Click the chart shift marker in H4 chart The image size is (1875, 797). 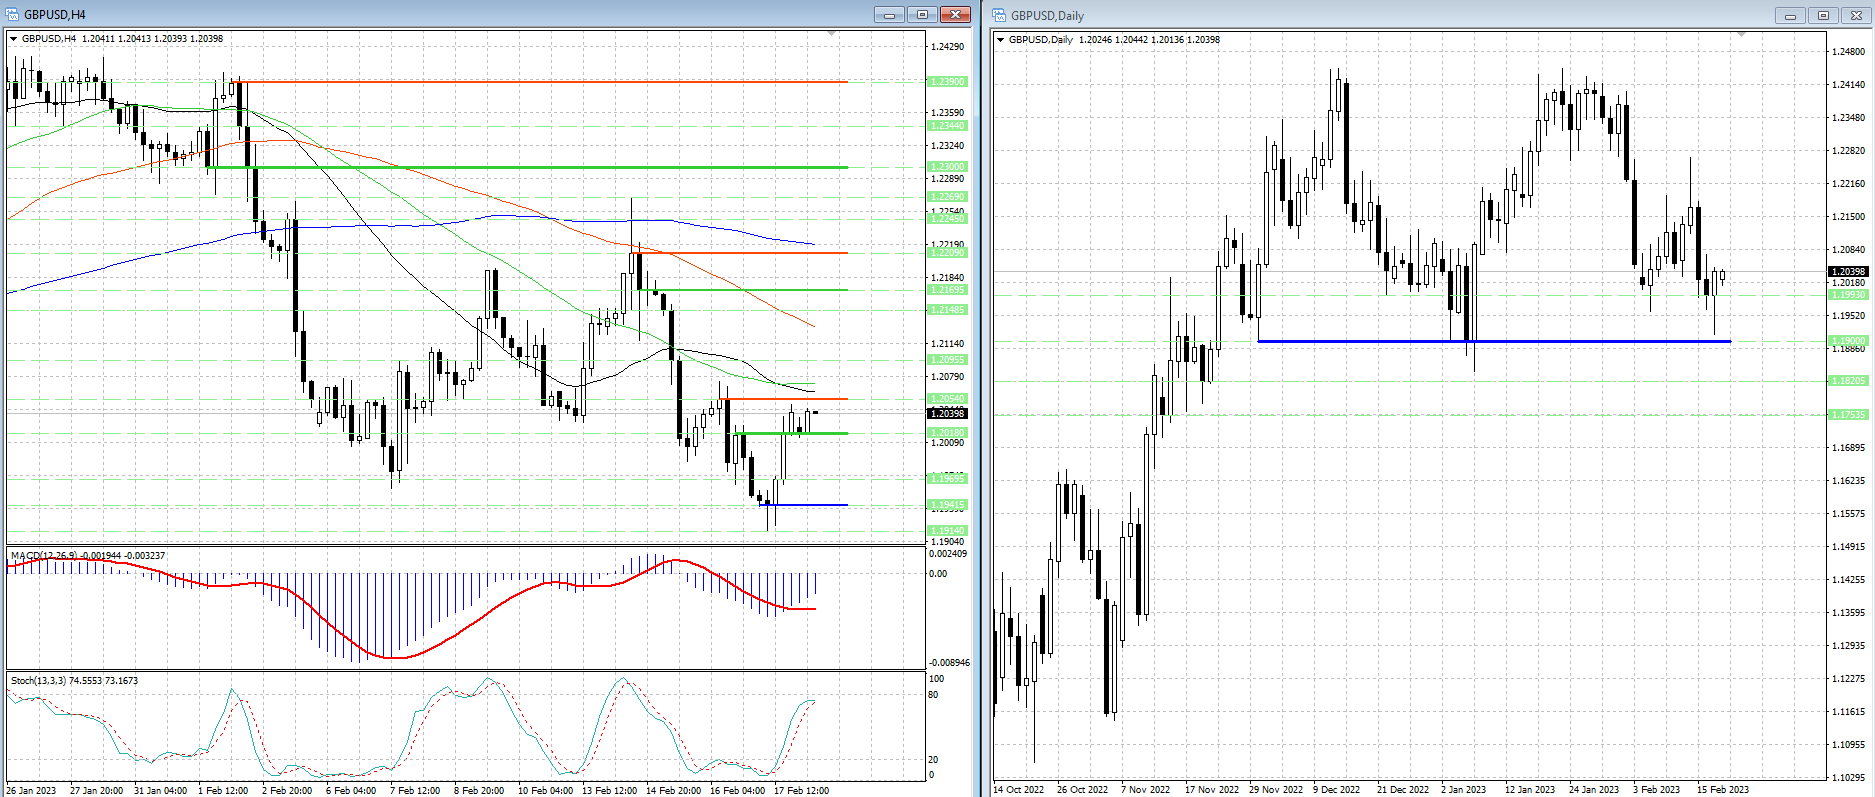click(832, 34)
